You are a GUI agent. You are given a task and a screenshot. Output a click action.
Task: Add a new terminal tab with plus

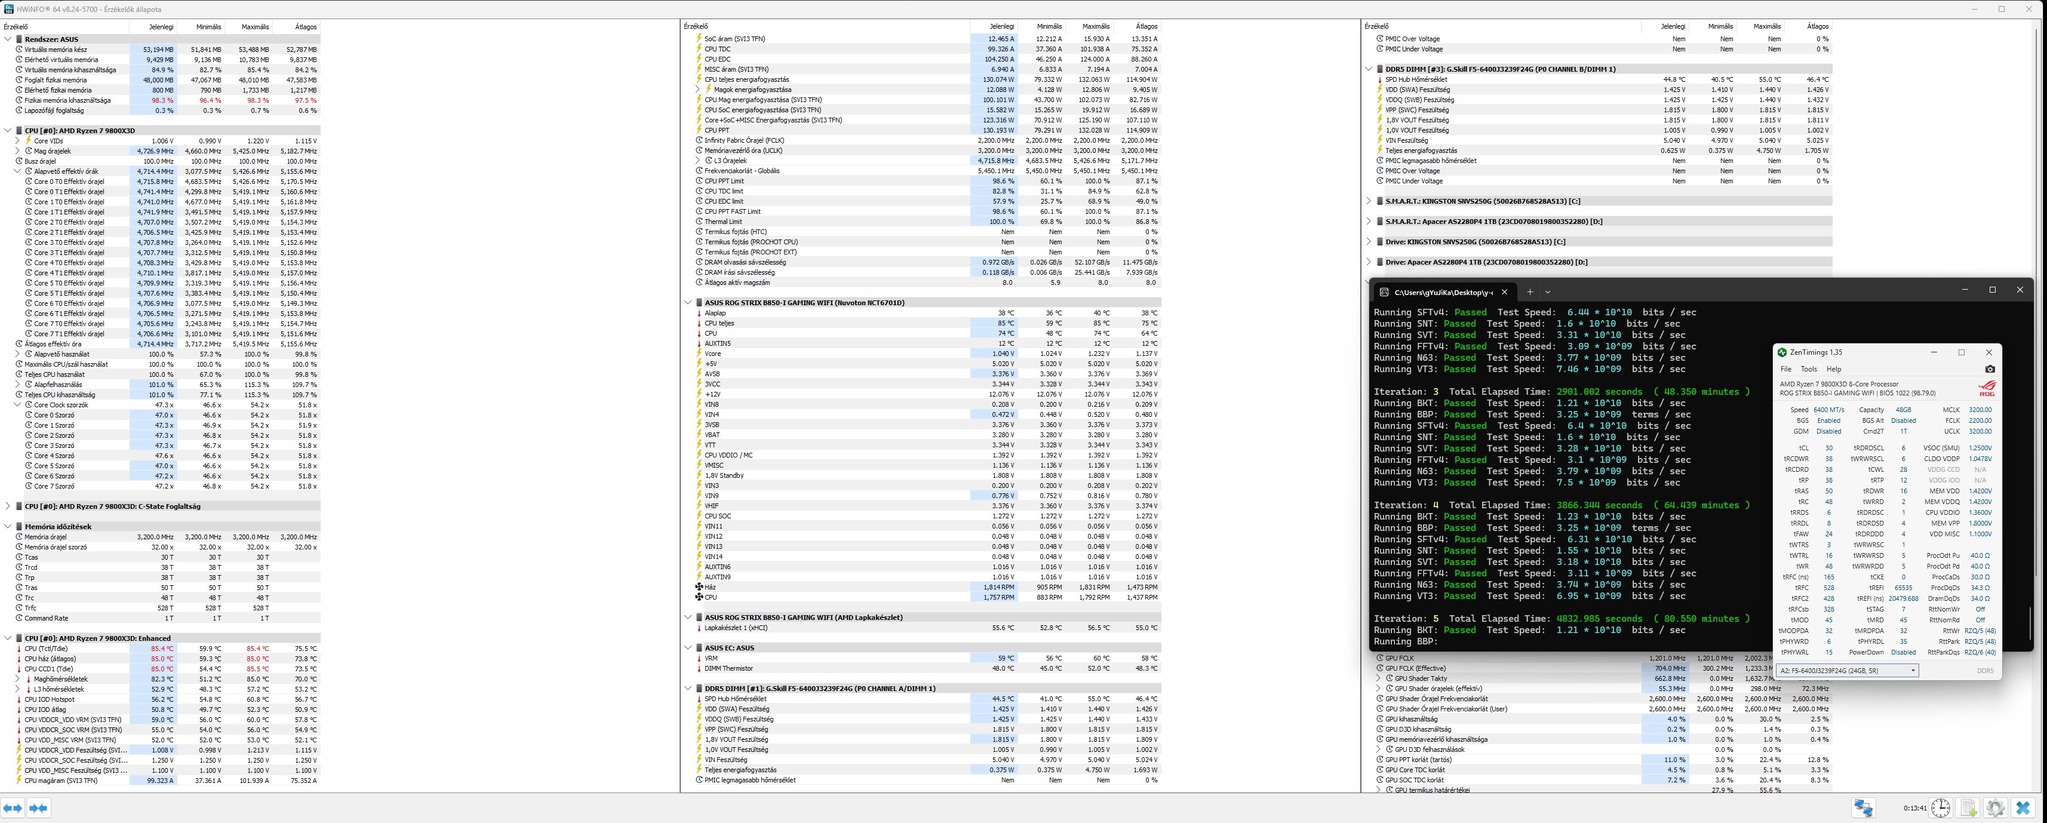1529,292
